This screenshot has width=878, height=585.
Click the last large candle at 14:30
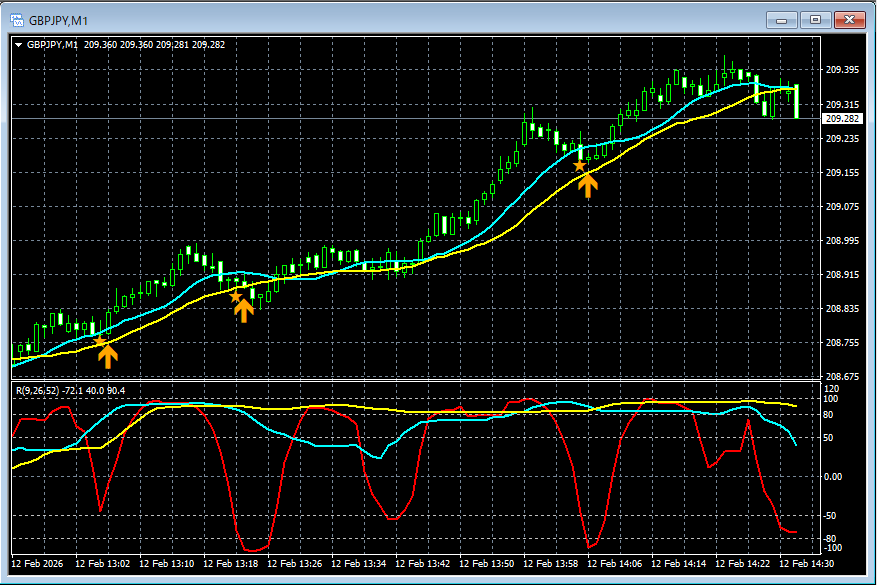(796, 101)
